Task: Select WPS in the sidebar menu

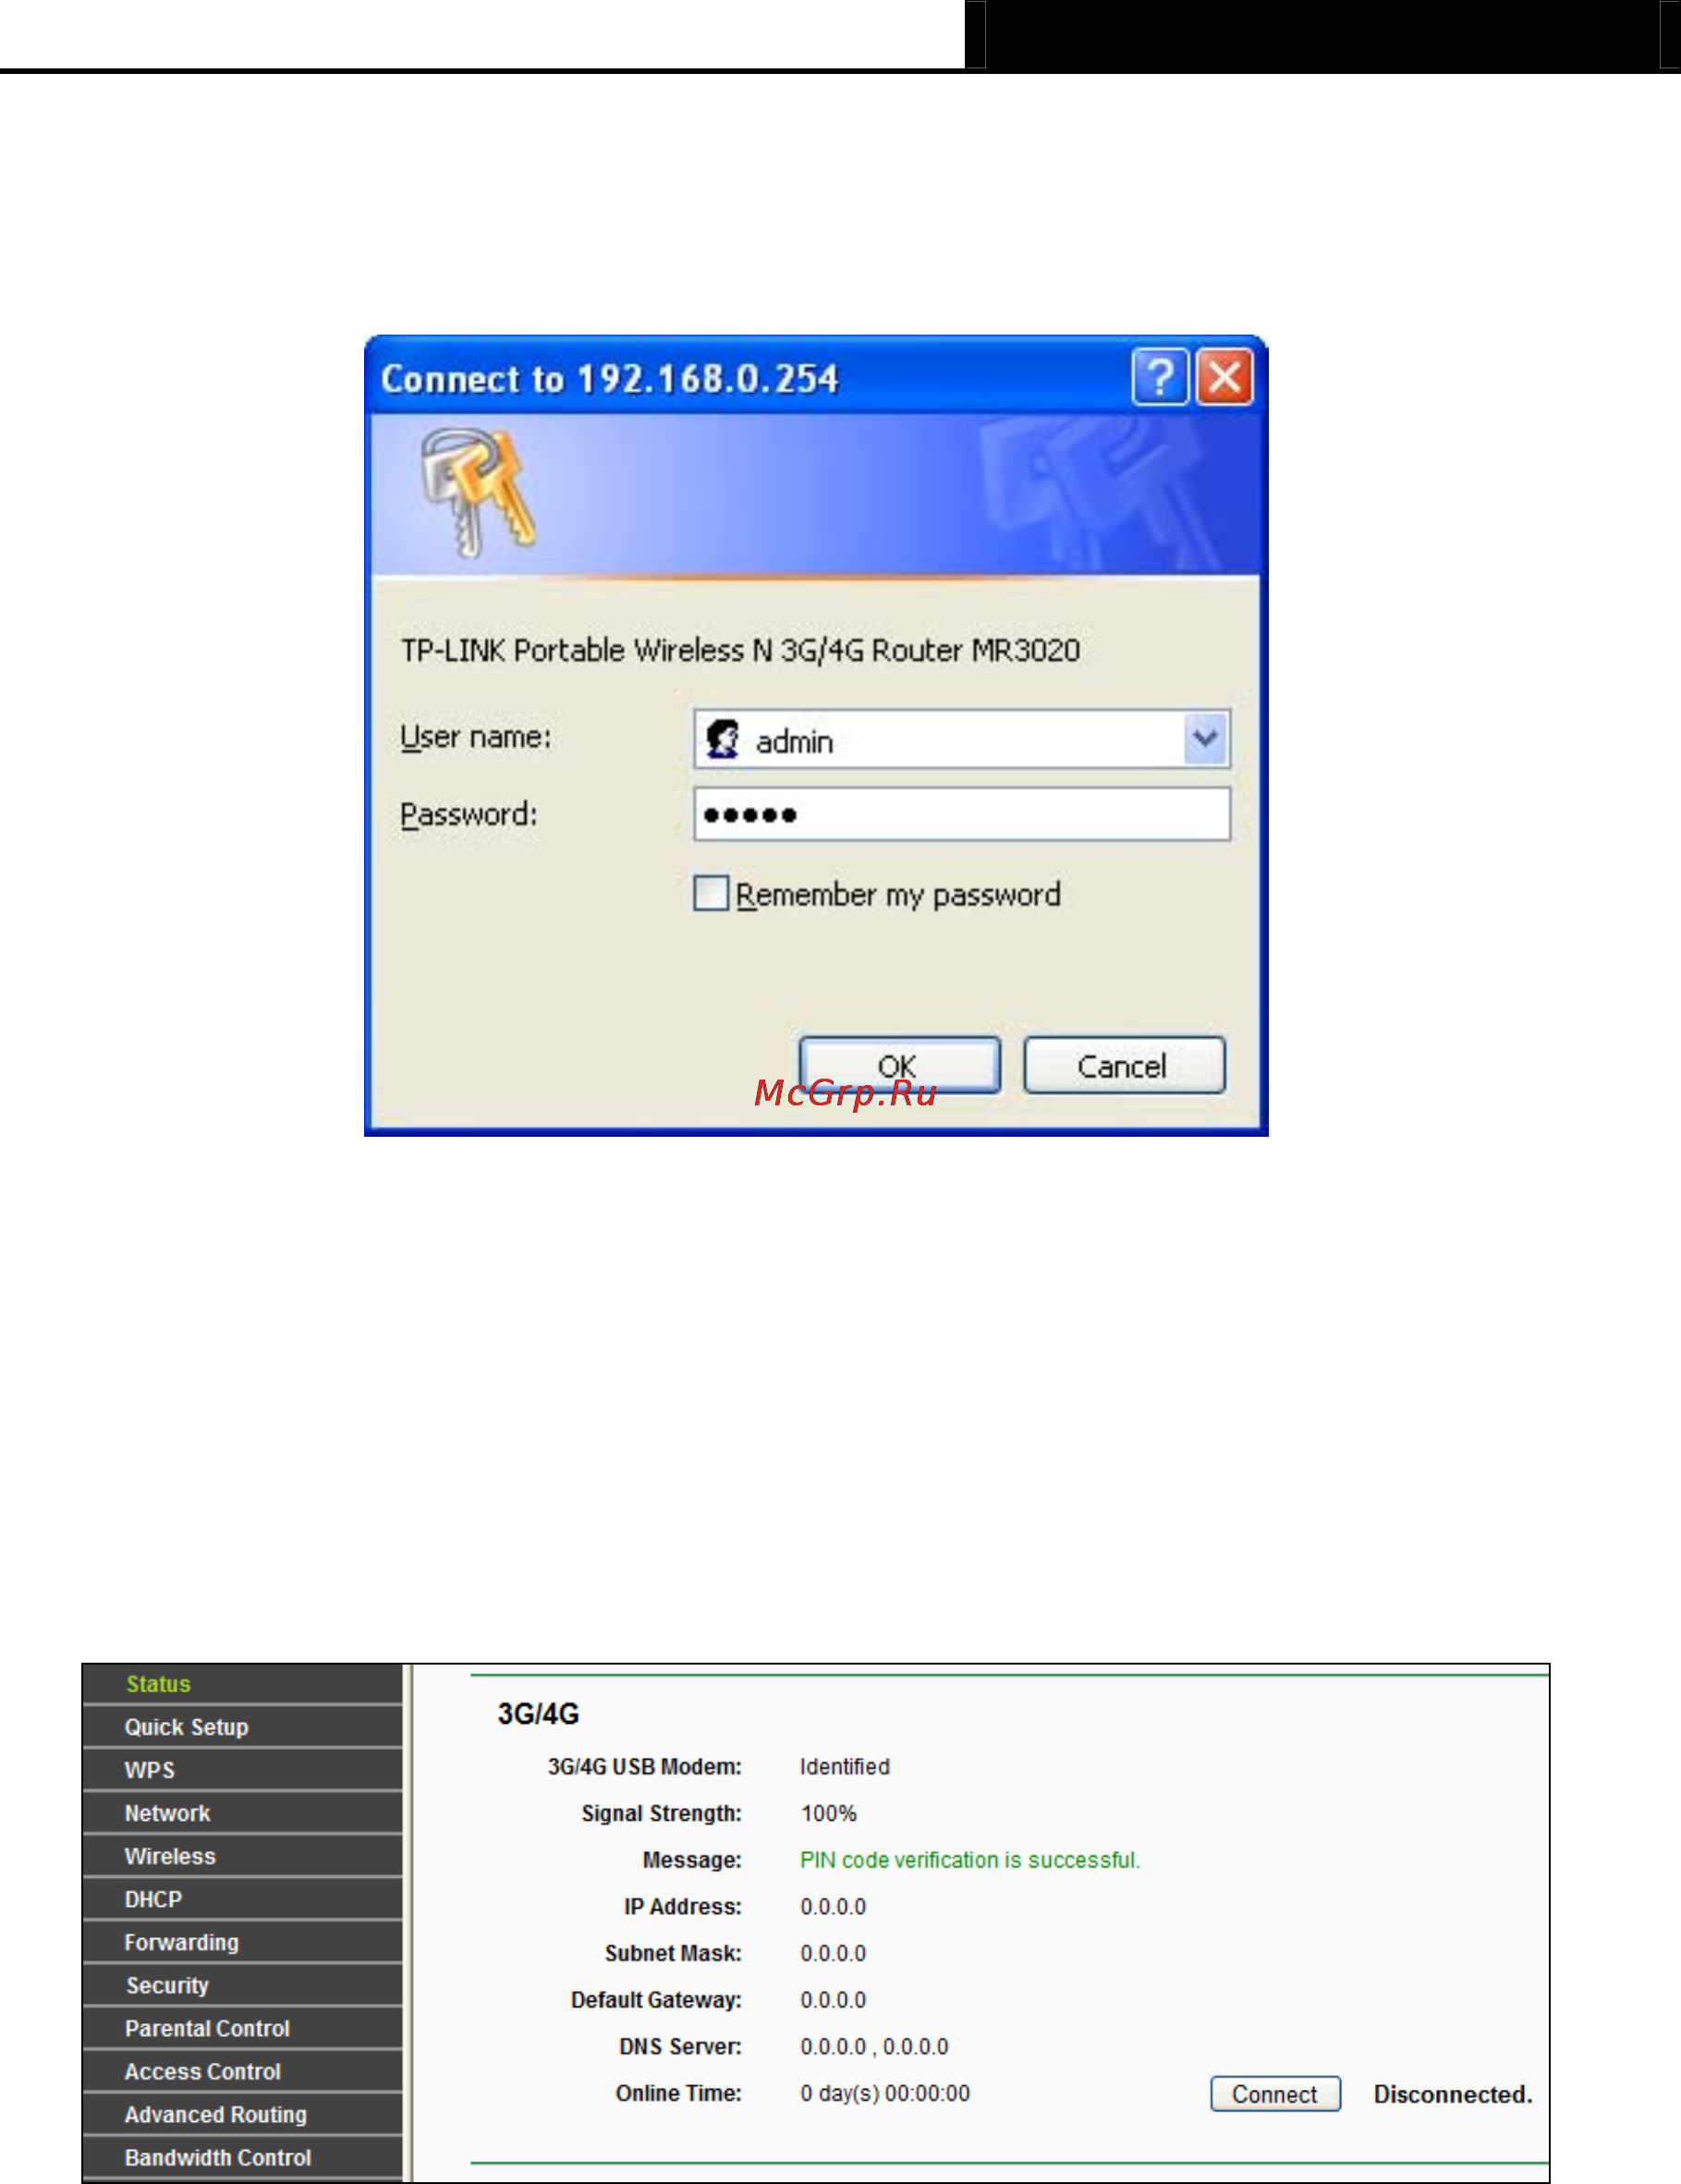Action: point(243,1770)
